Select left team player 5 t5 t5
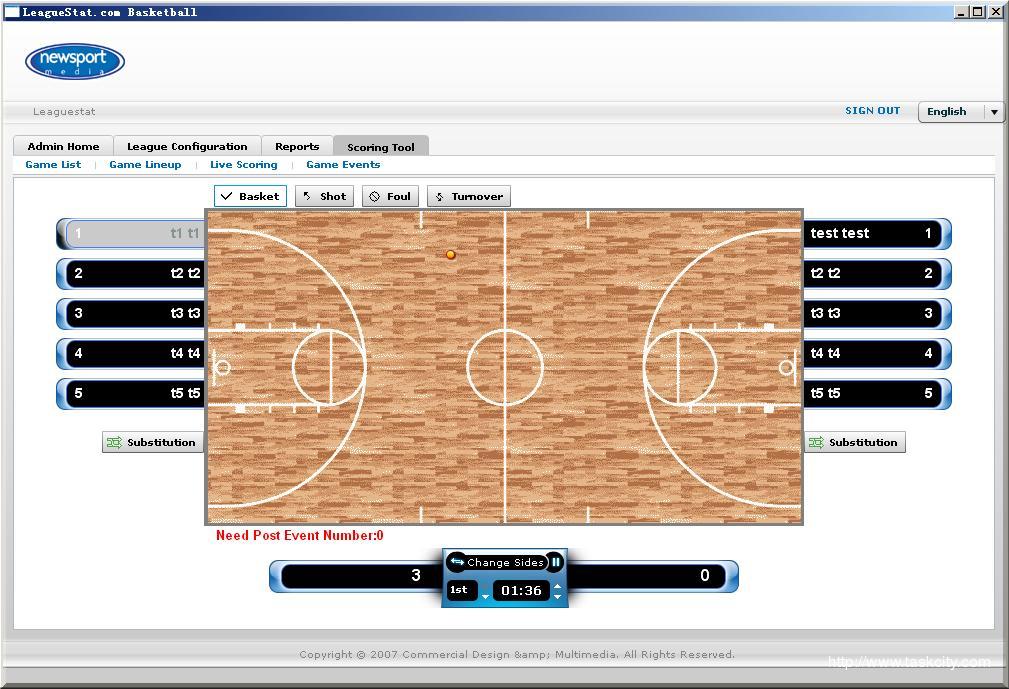Screen dimensions: 1009x689 coord(135,394)
